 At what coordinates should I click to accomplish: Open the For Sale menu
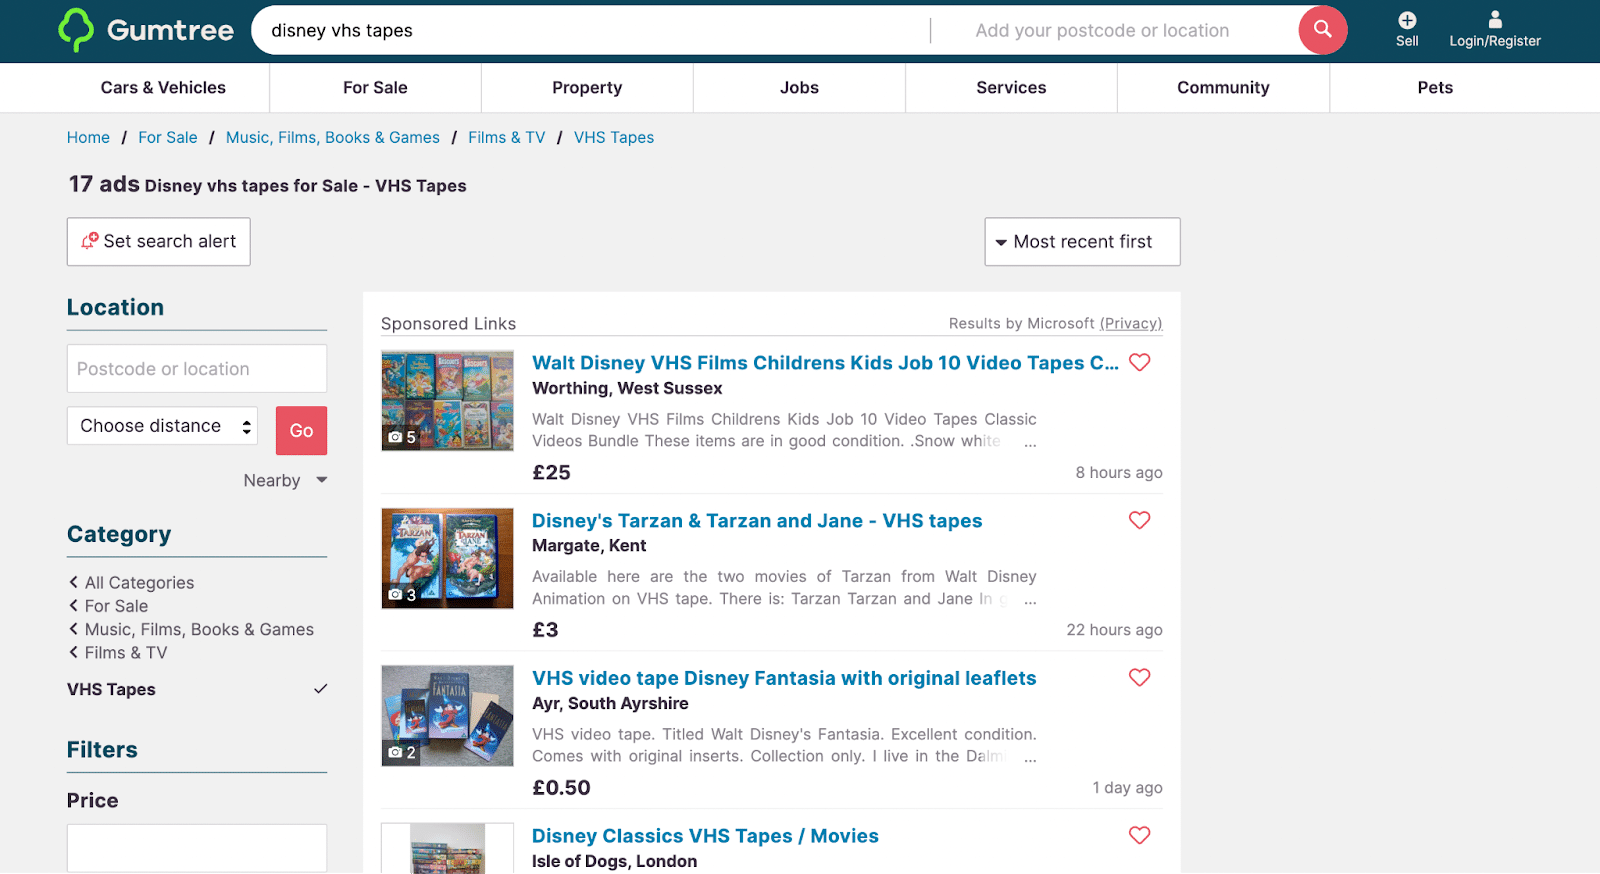[x=375, y=88]
